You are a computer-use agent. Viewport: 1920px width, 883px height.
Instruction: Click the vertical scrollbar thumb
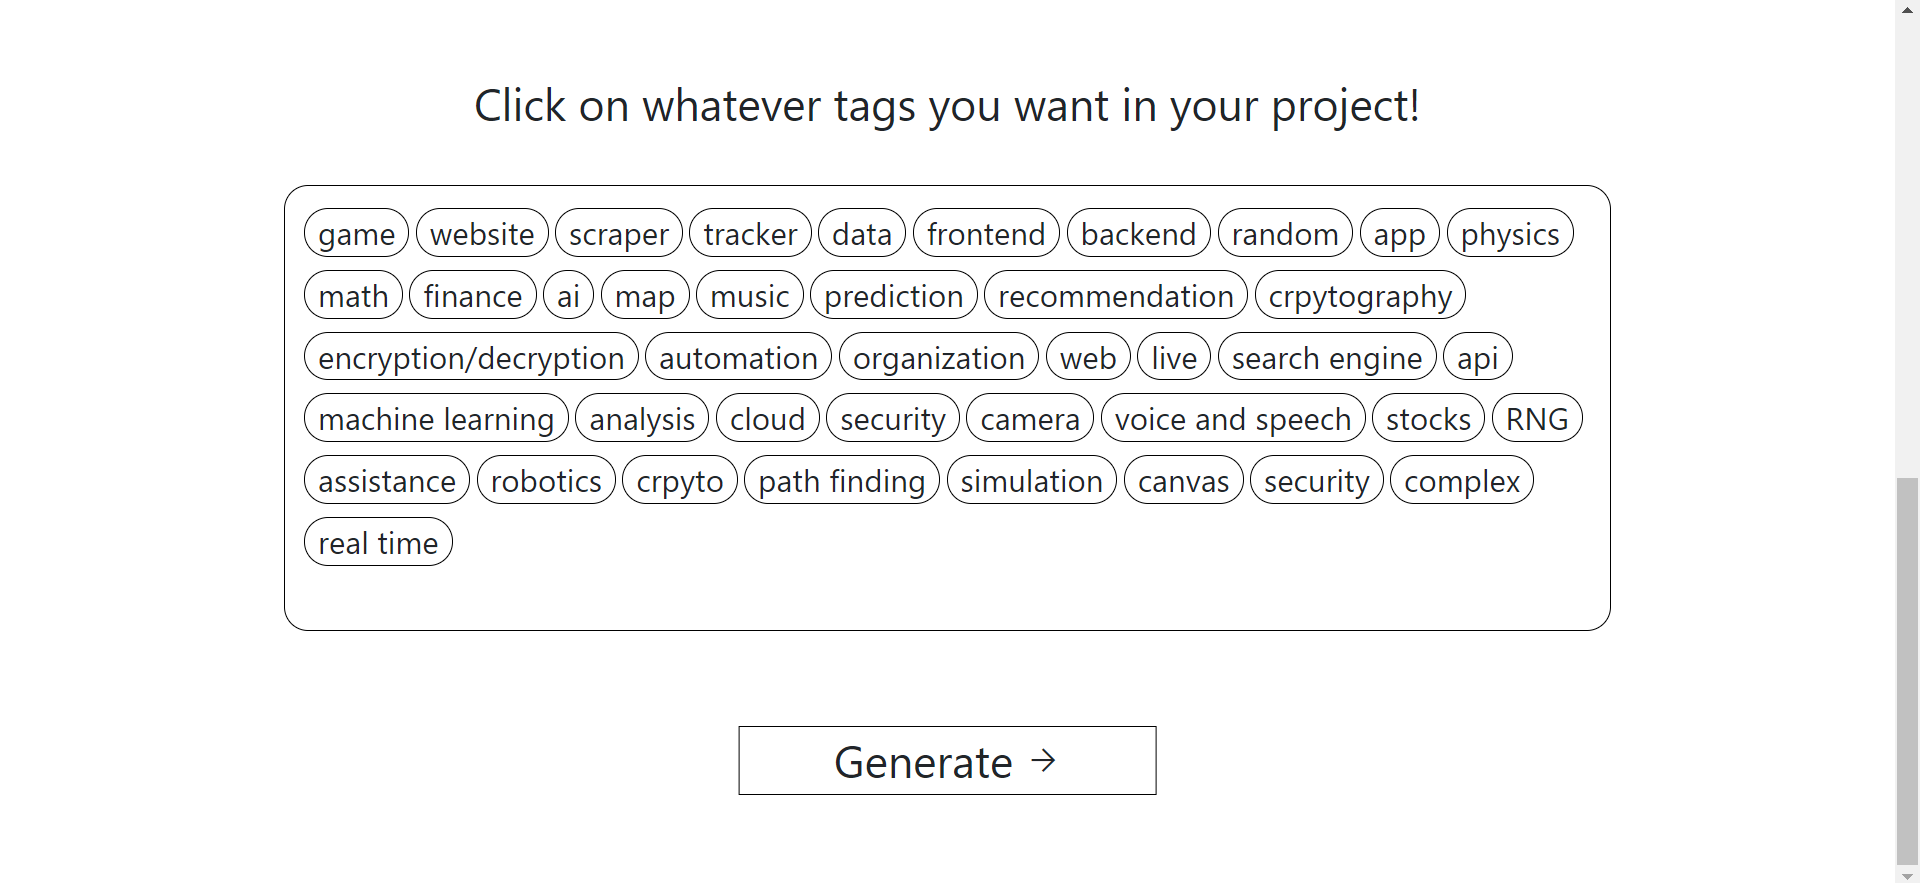pos(1907,670)
